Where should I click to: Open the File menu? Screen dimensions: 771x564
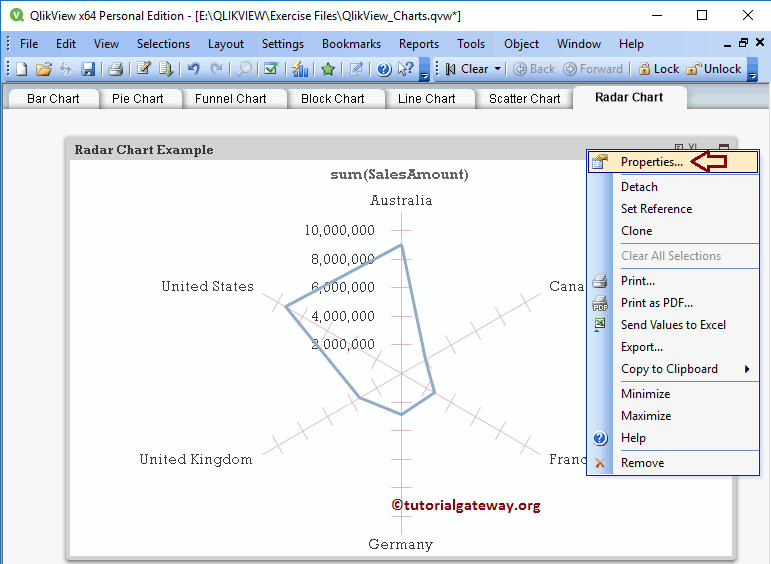(x=29, y=44)
